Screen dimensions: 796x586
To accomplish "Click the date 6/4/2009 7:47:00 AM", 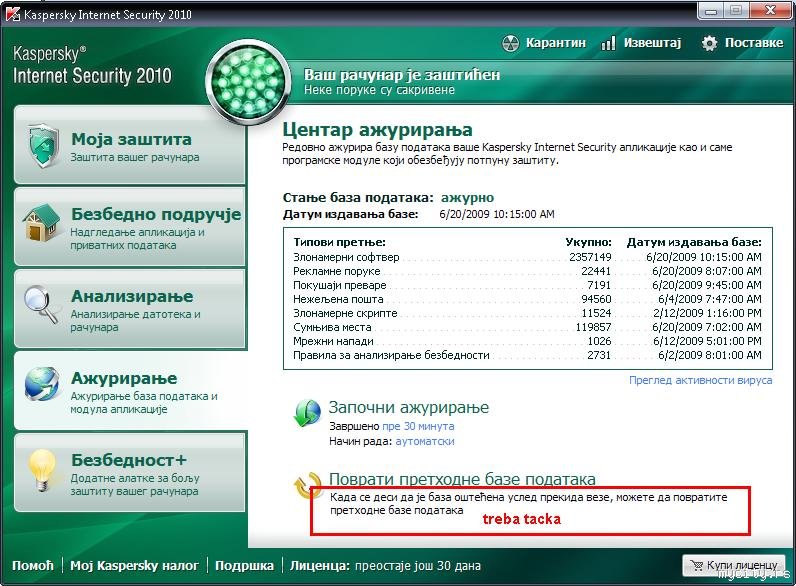I will click(710, 299).
